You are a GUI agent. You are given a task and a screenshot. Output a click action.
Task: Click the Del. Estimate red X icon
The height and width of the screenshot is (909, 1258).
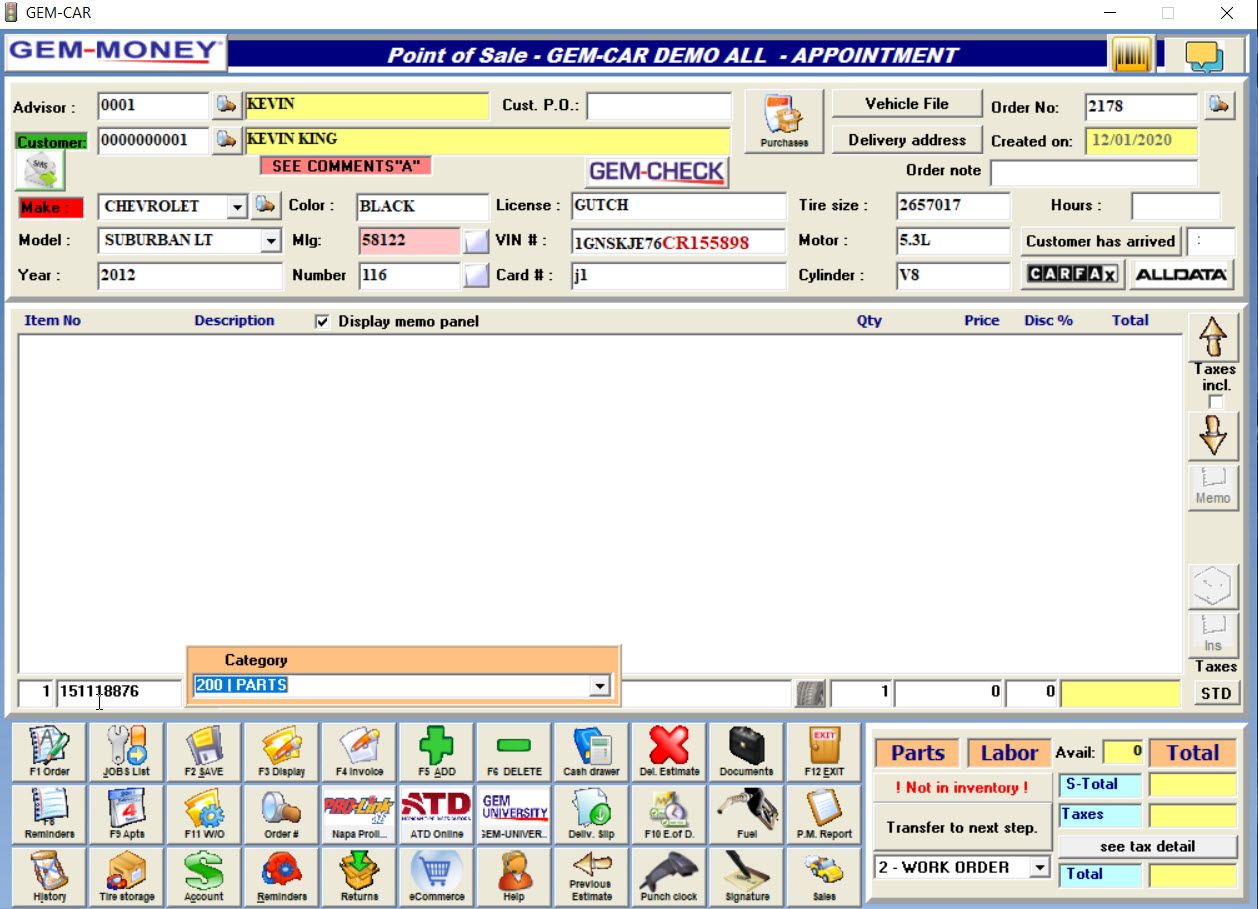(x=669, y=752)
